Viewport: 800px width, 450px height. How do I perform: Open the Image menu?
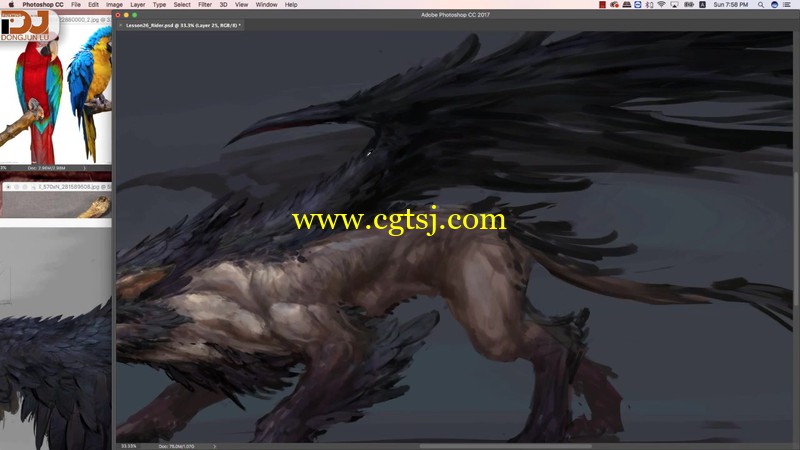click(114, 5)
